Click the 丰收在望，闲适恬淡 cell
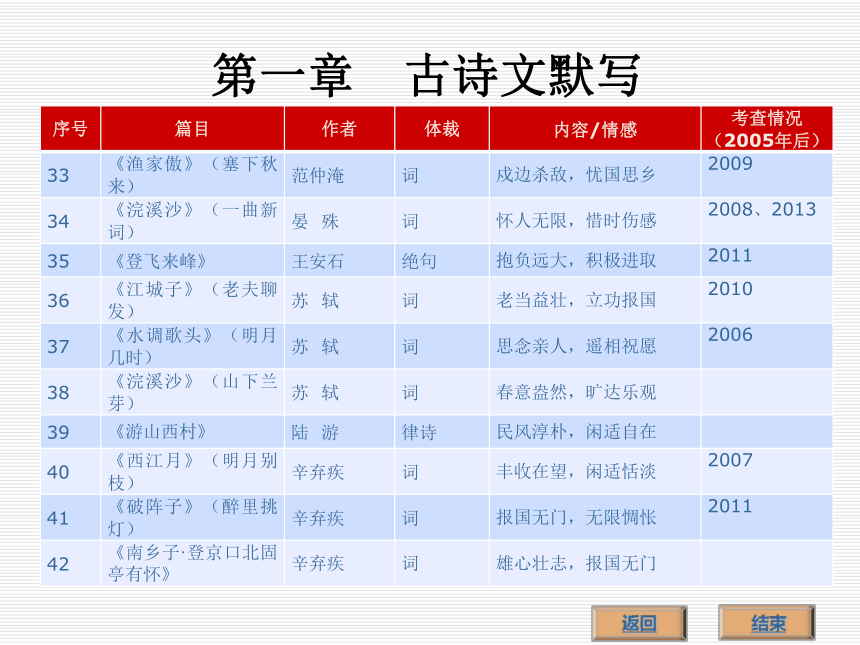The width and height of the screenshot is (860, 645). click(595, 471)
